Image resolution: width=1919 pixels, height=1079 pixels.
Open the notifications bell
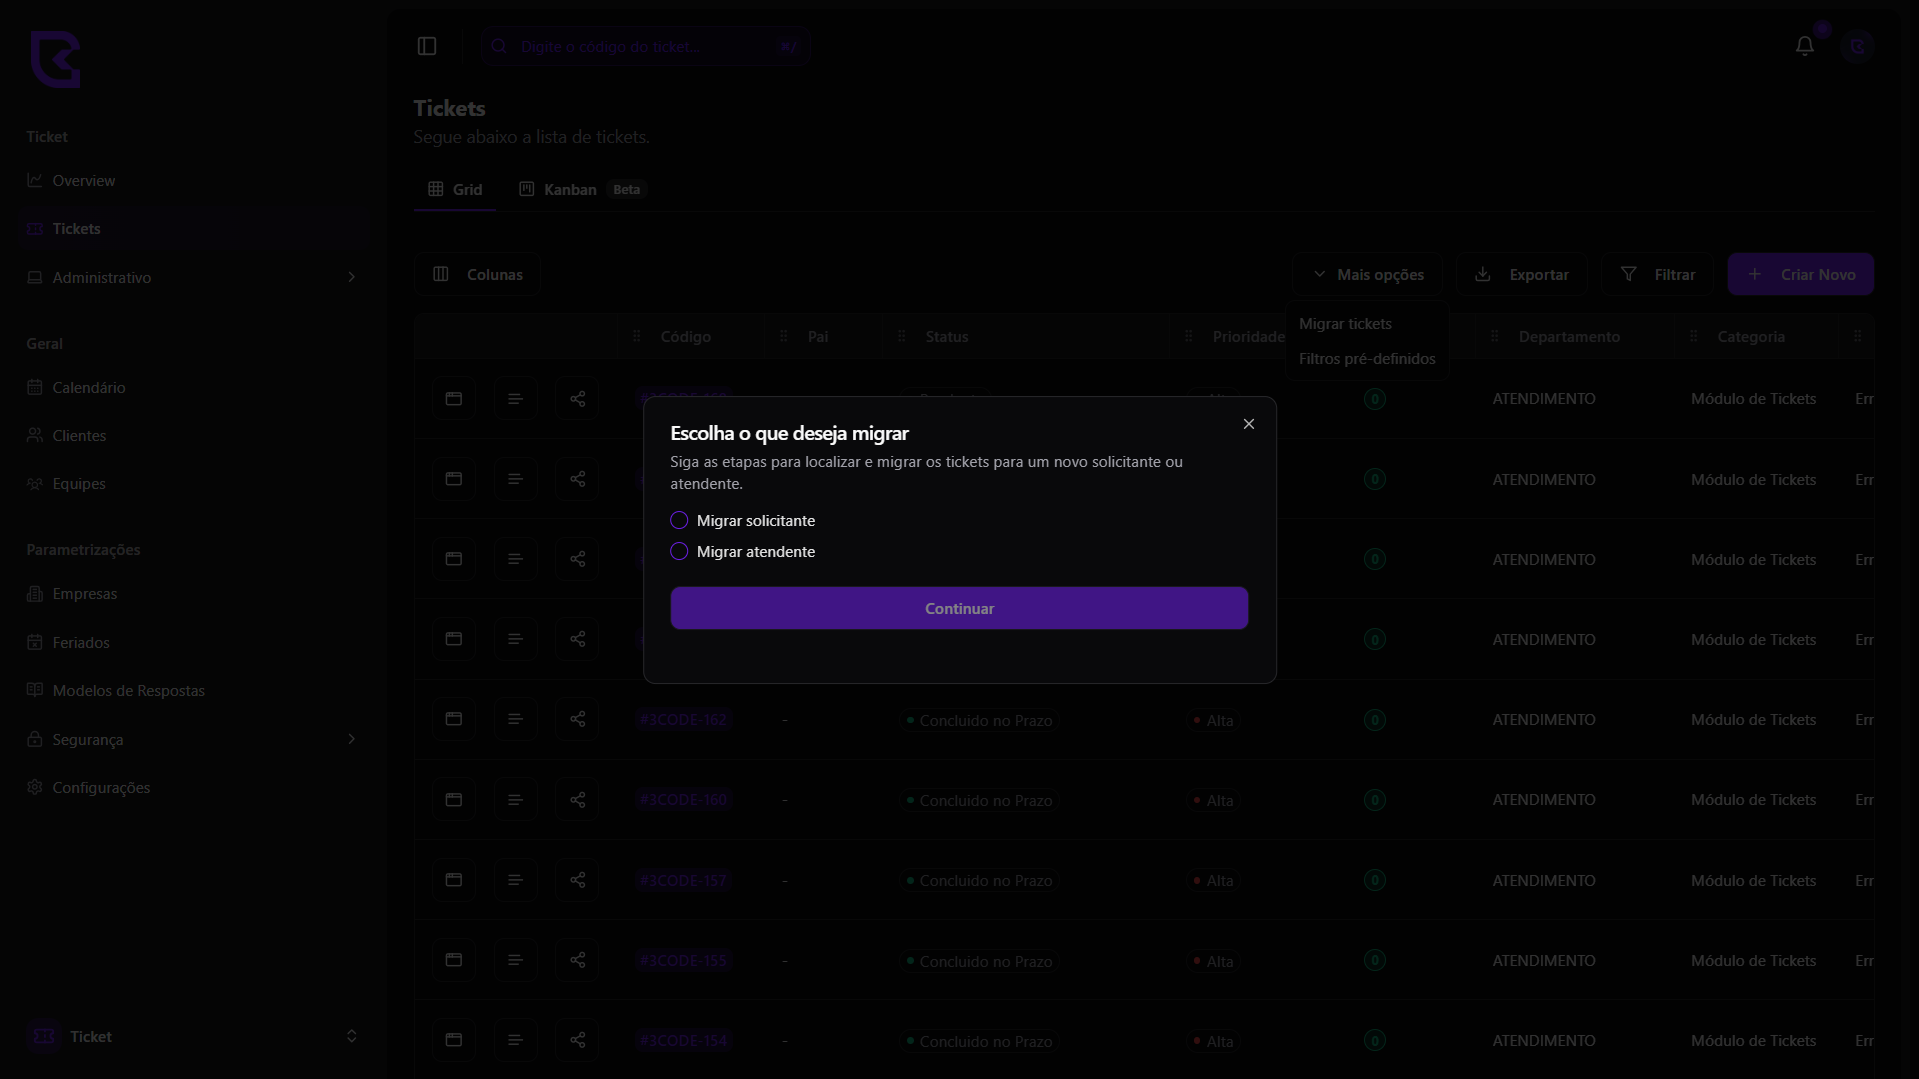click(1804, 46)
